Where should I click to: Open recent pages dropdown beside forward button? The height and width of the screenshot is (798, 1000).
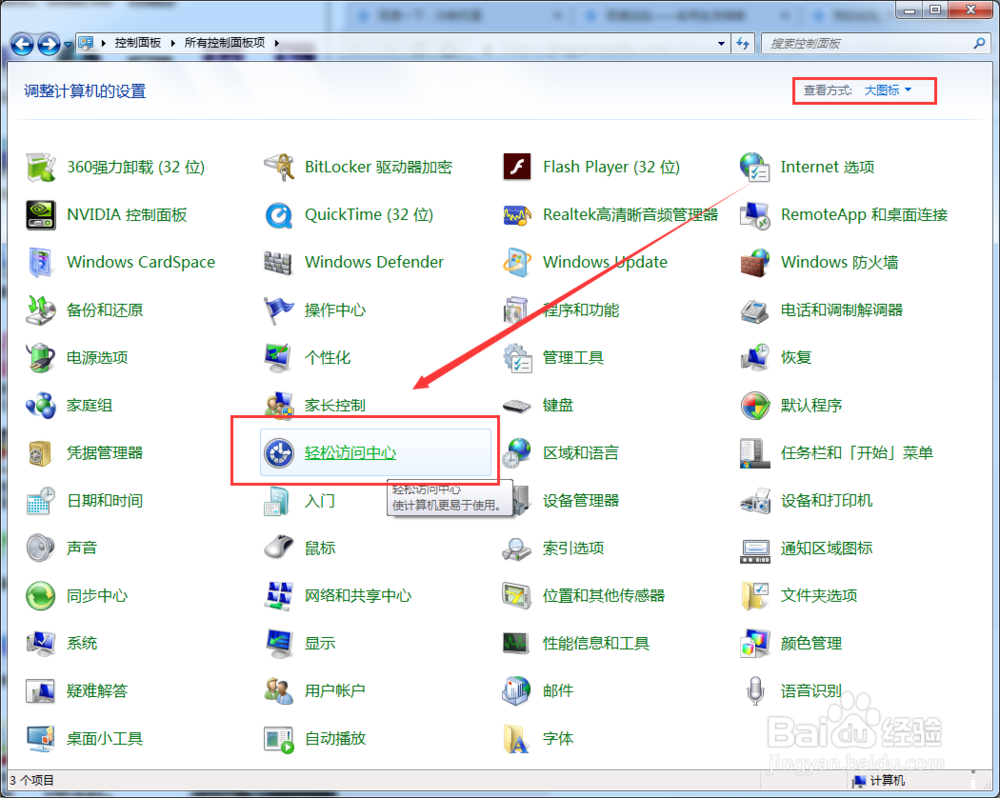[x=67, y=45]
